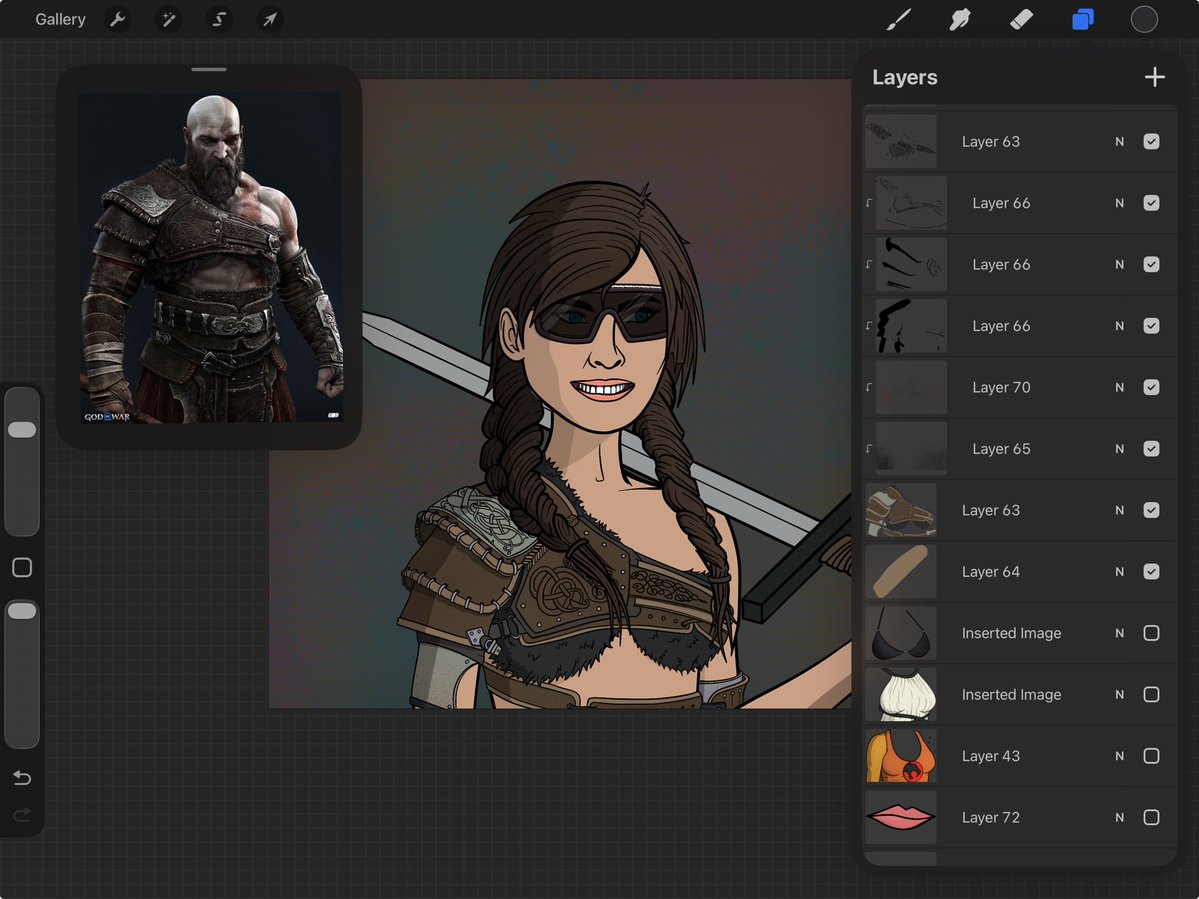Open blend mode N for Layer 70
Screen dimensions: 1199x899
(1119, 388)
